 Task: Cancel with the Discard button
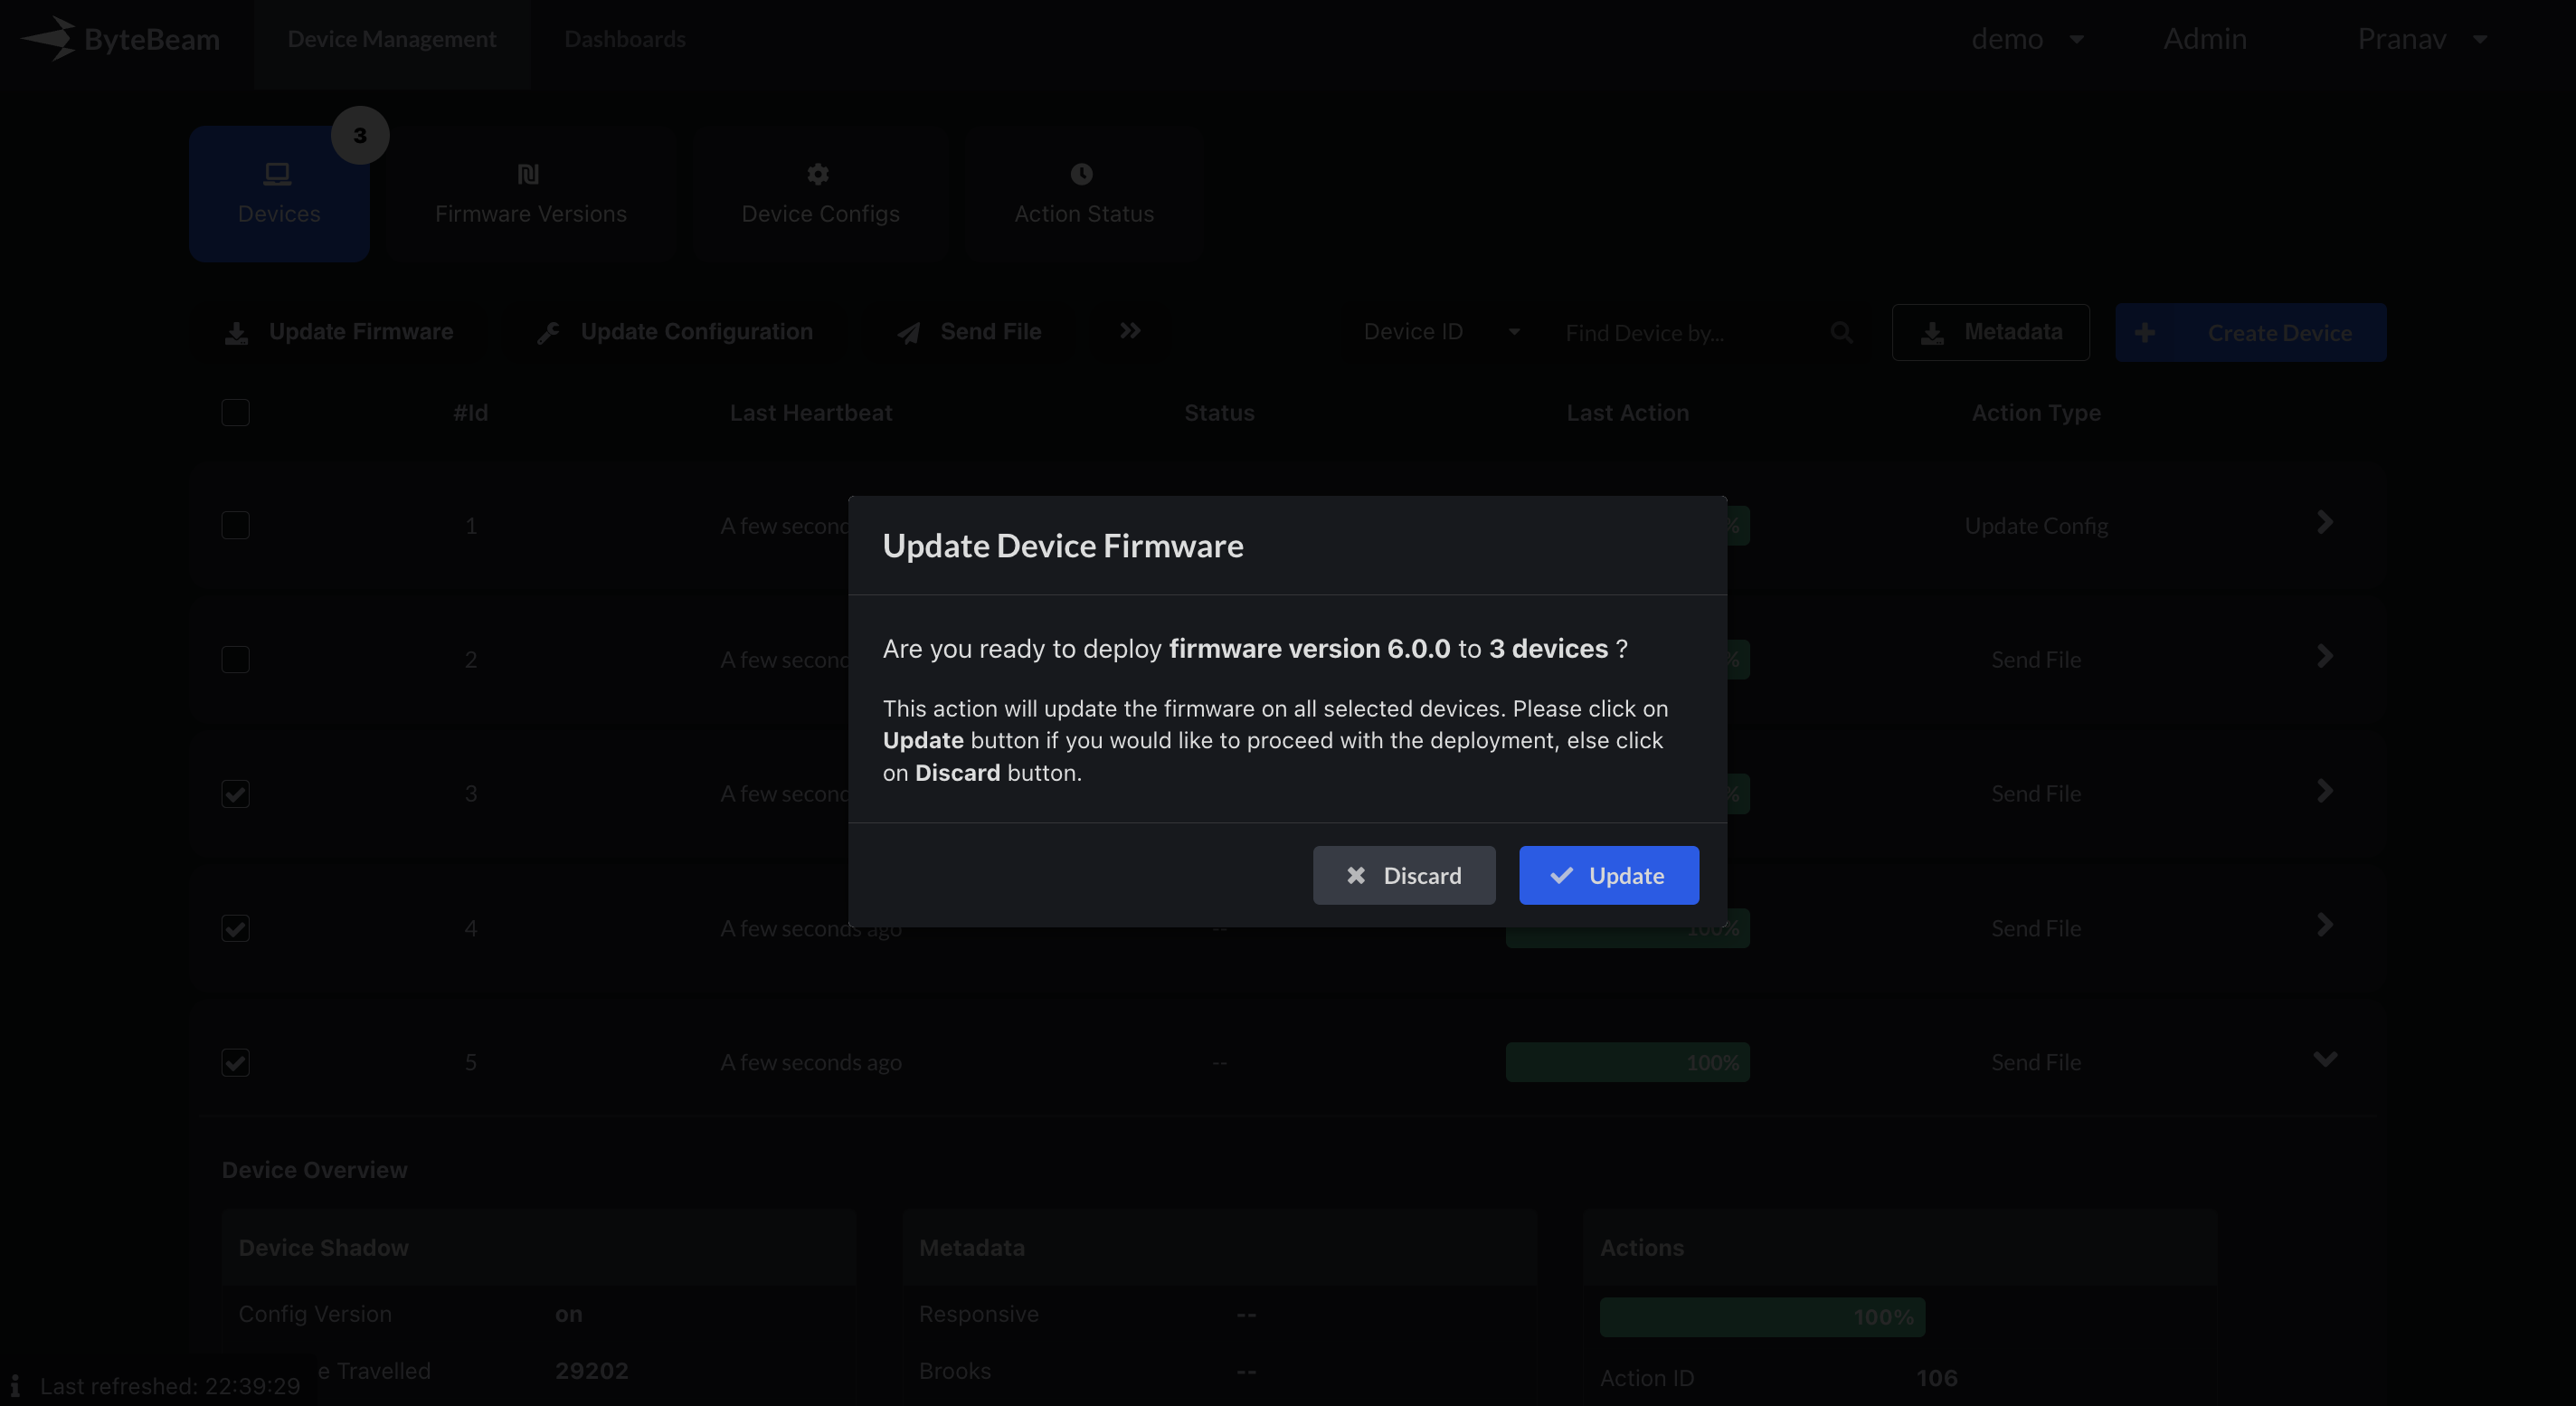click(1403, 875)
